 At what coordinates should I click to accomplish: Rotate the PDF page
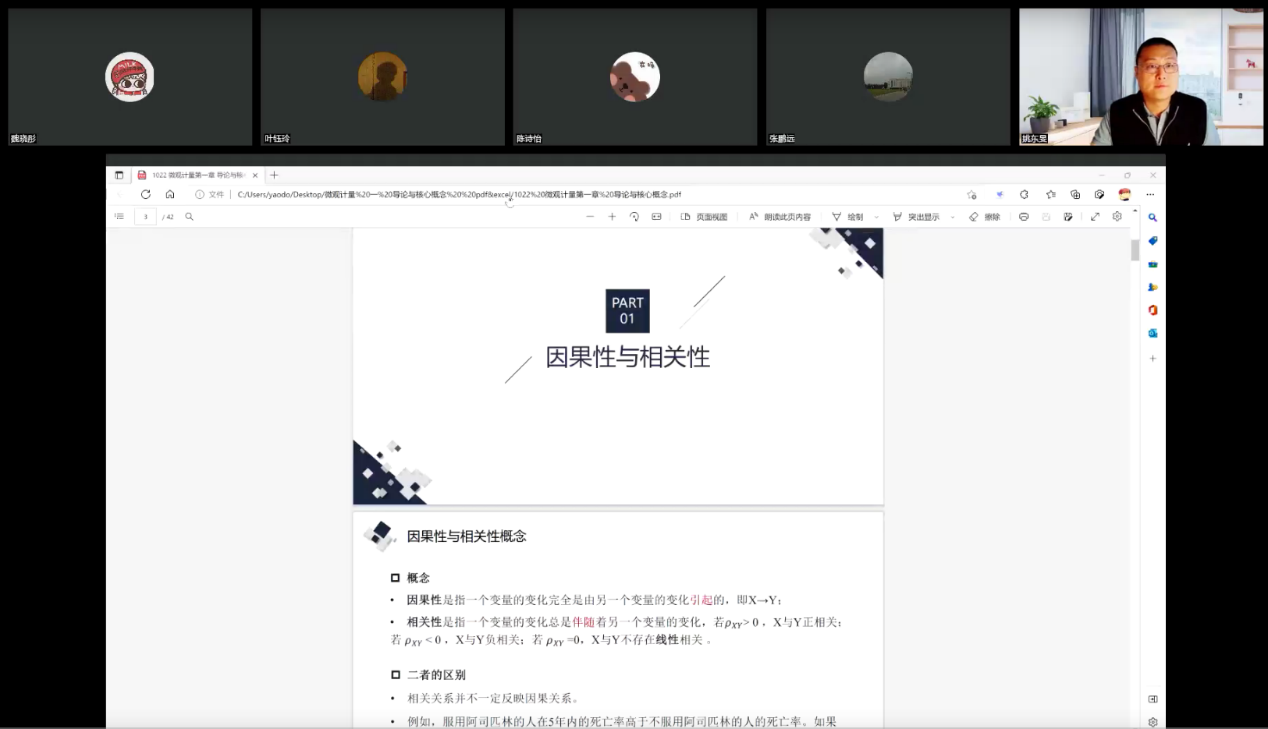[x=634, y=216]
